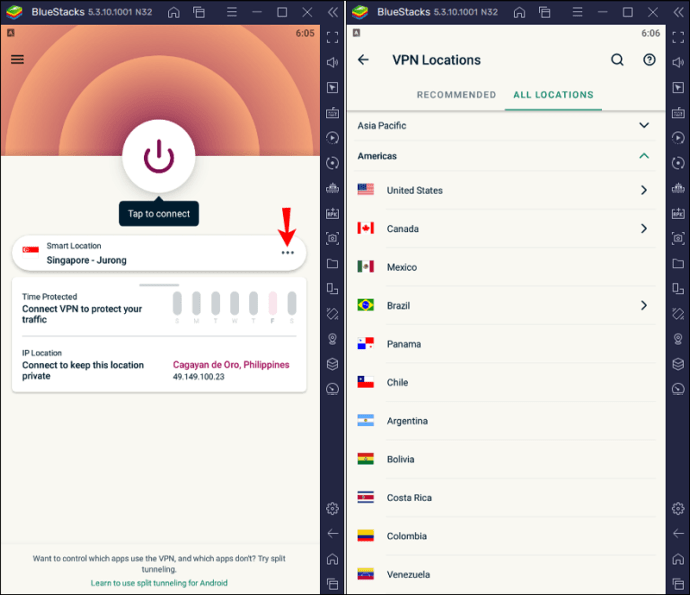690x595 pixels.
Task: Click Singapore - Jurong smart location
Action: (159, 253)
